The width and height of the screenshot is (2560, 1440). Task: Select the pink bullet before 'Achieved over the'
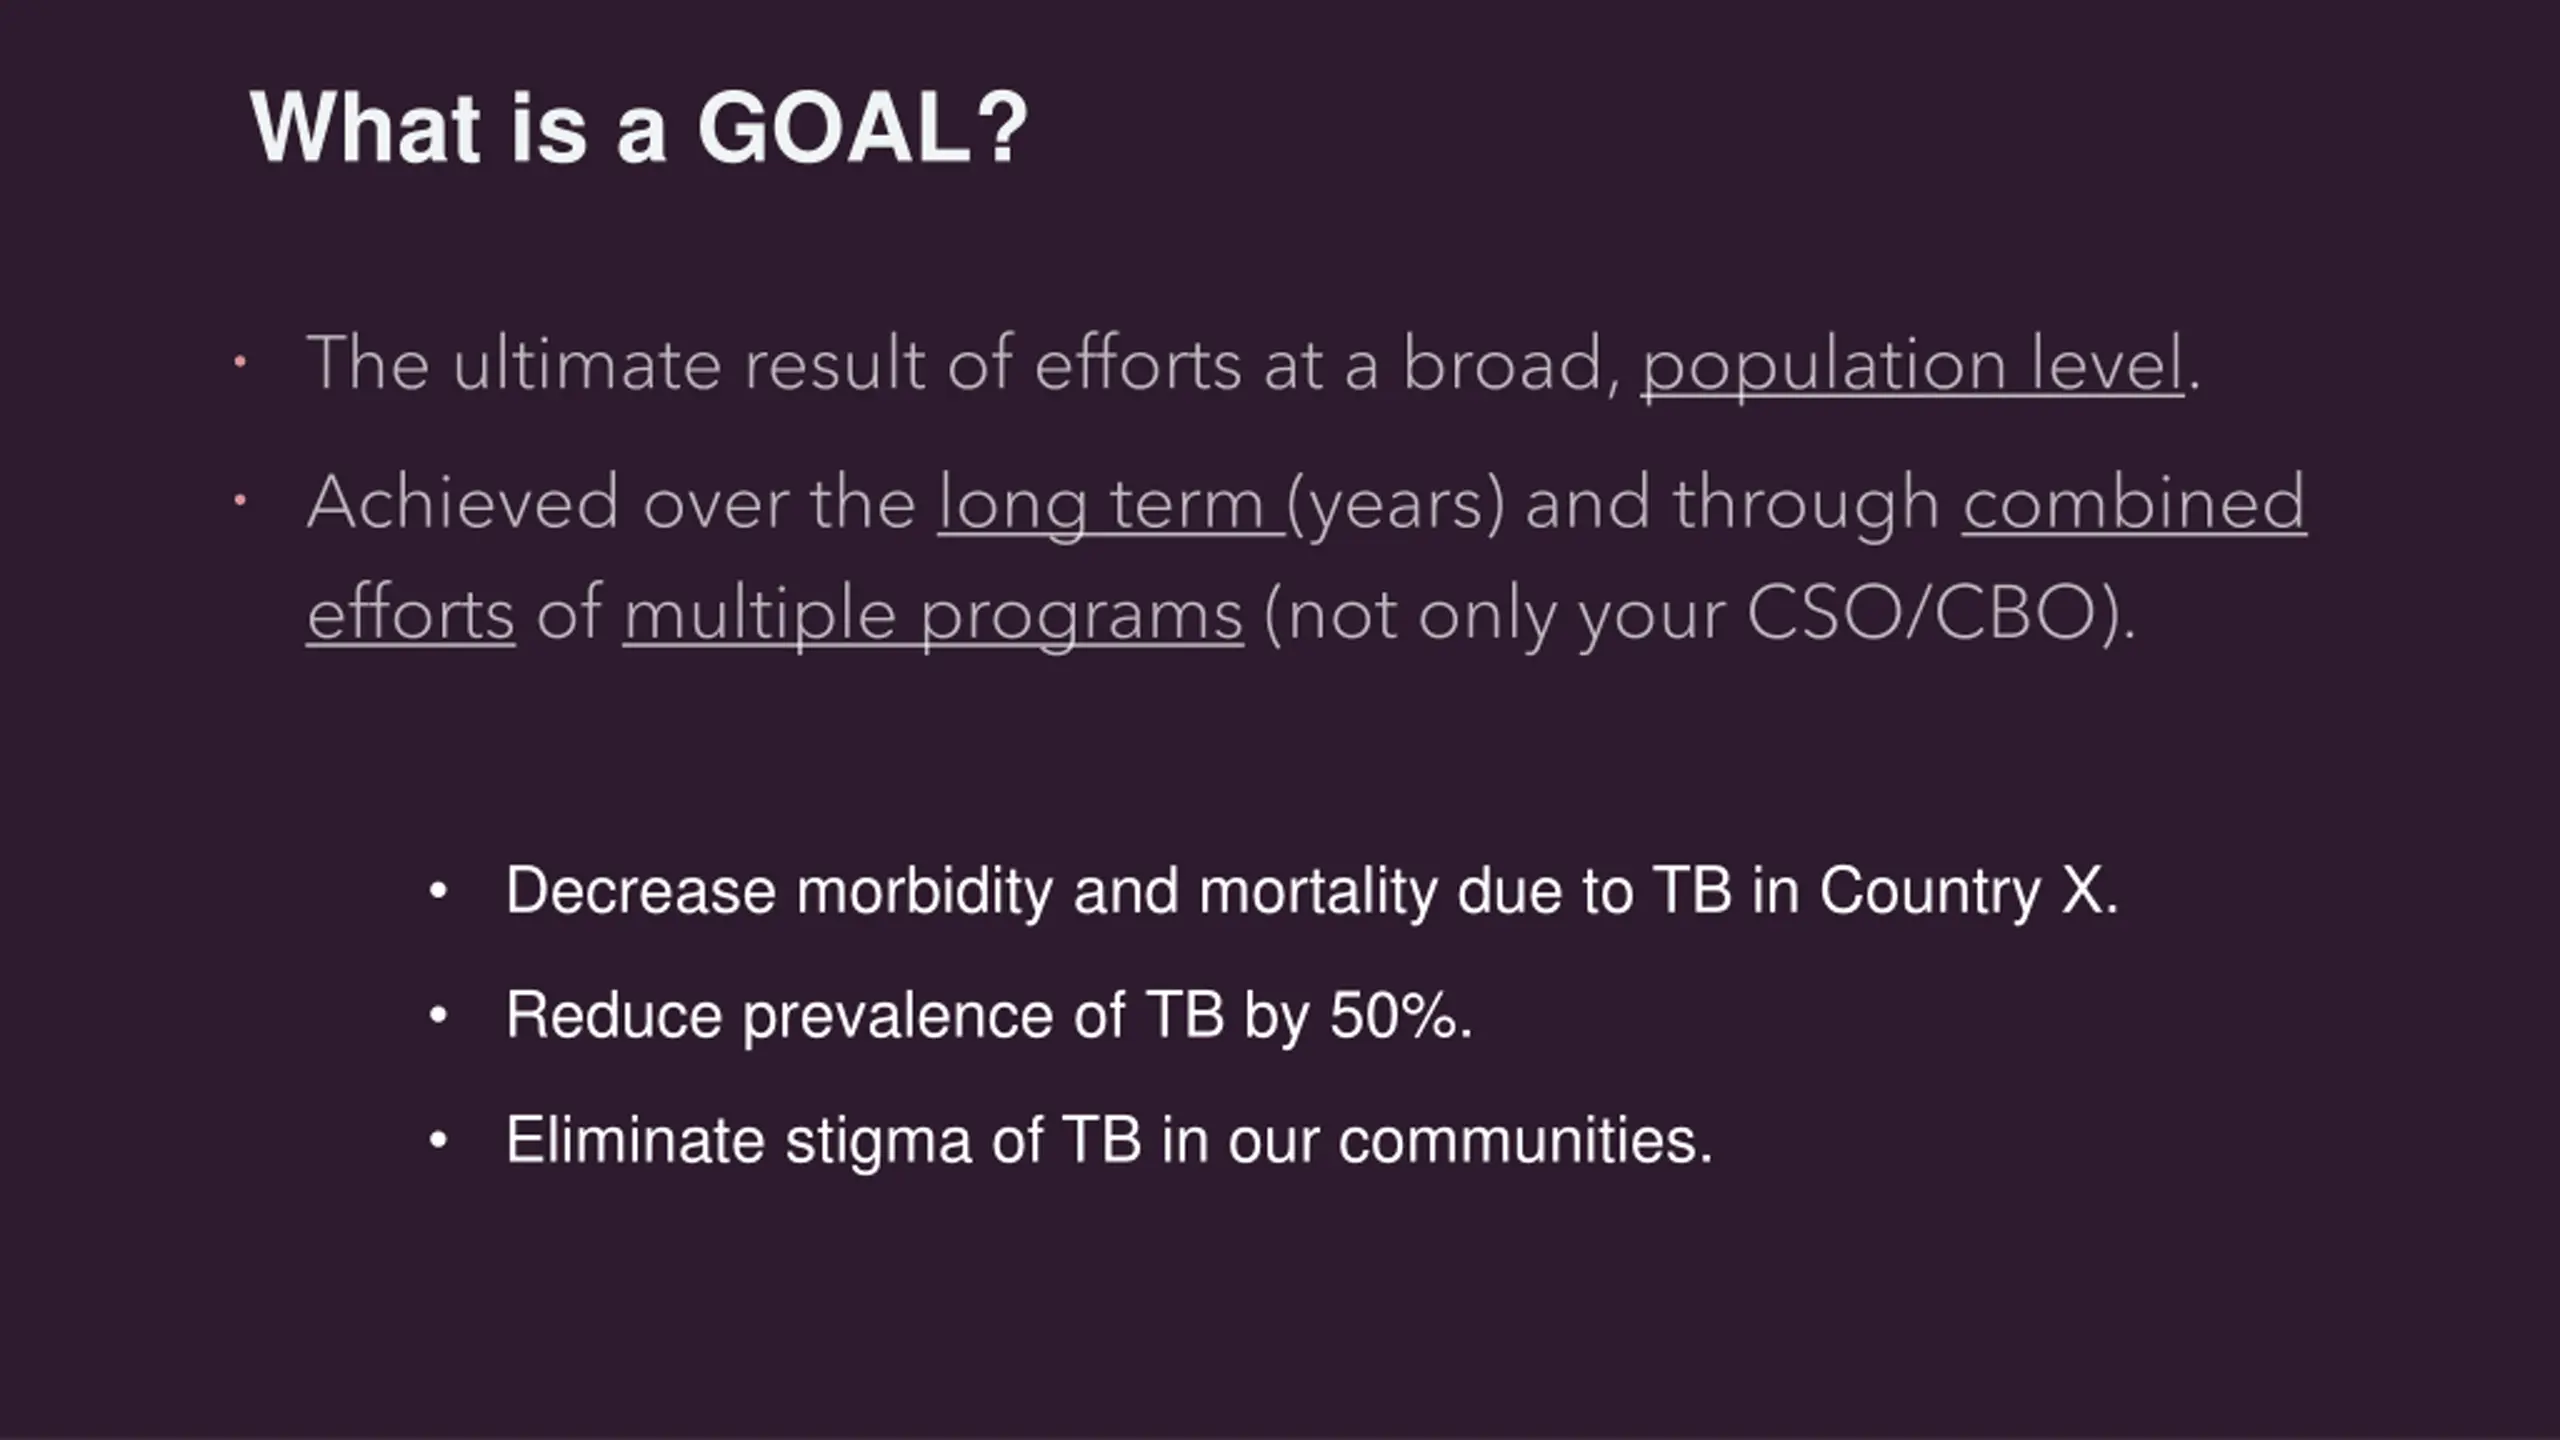coord(239,500)
